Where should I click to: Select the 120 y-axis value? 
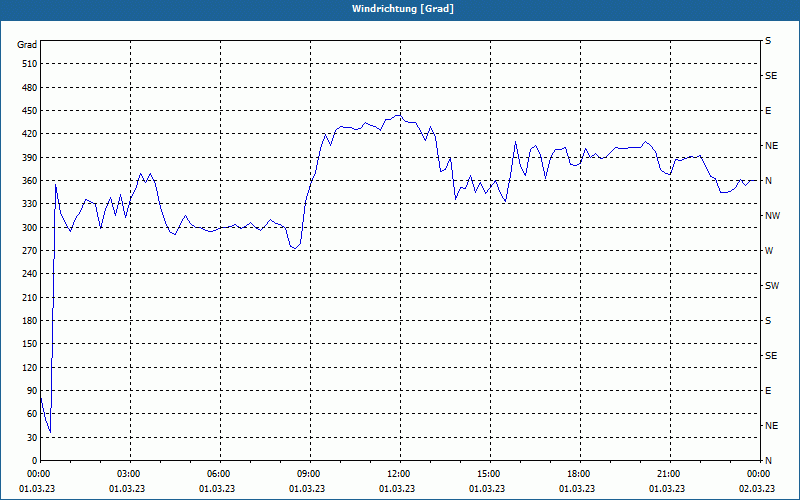click(30, 367)
